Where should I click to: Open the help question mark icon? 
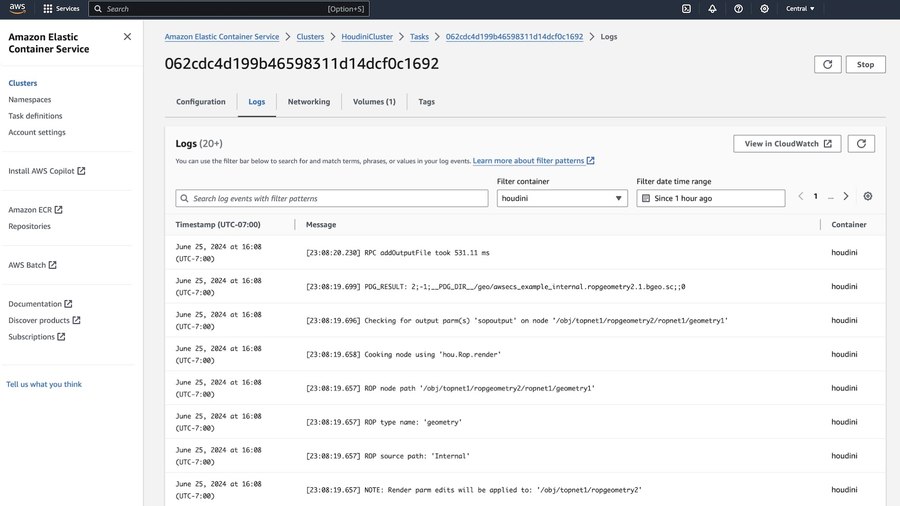738,9
